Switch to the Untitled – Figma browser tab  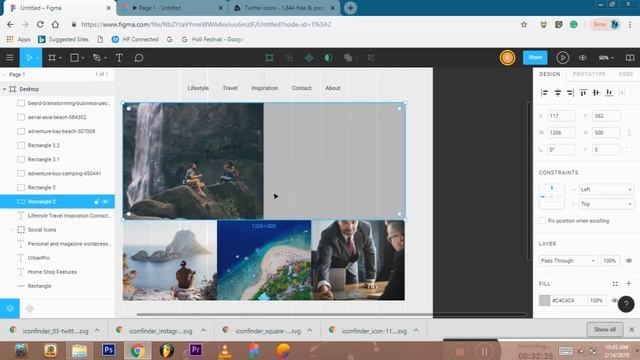click(59, 8)
